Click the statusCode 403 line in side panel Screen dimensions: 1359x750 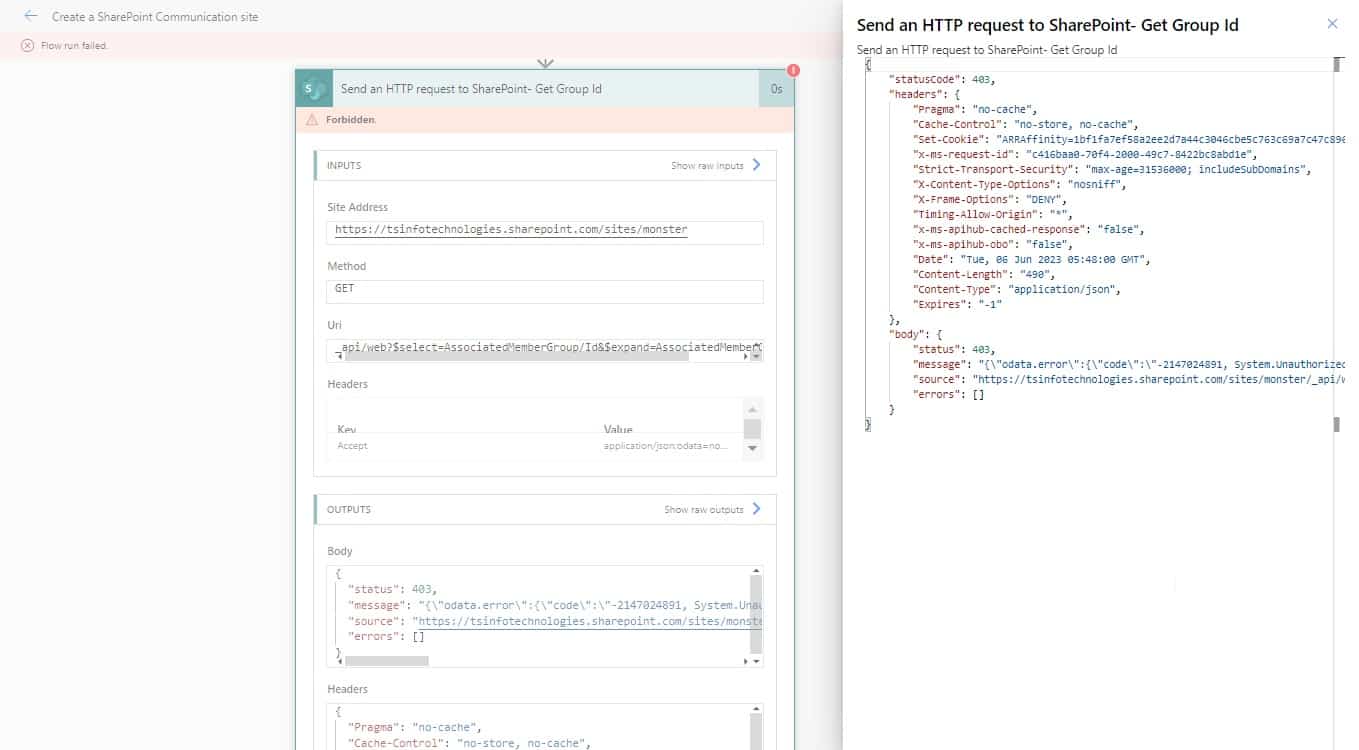pos(942,79)
